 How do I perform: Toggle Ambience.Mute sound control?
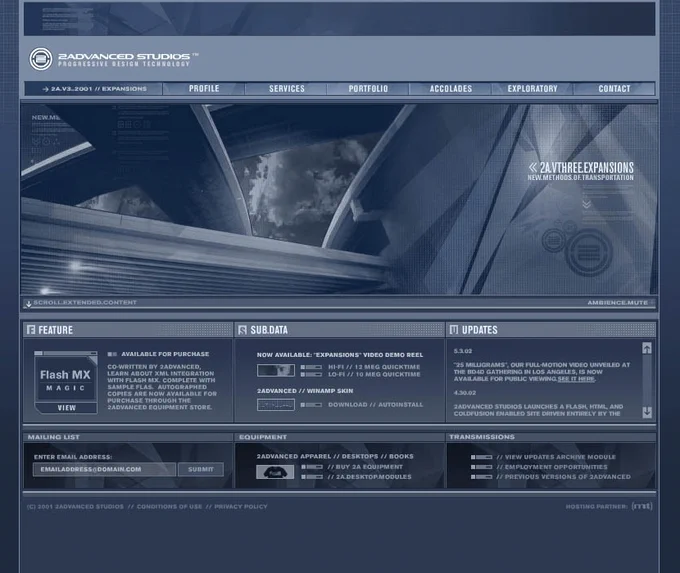point(618,302)
